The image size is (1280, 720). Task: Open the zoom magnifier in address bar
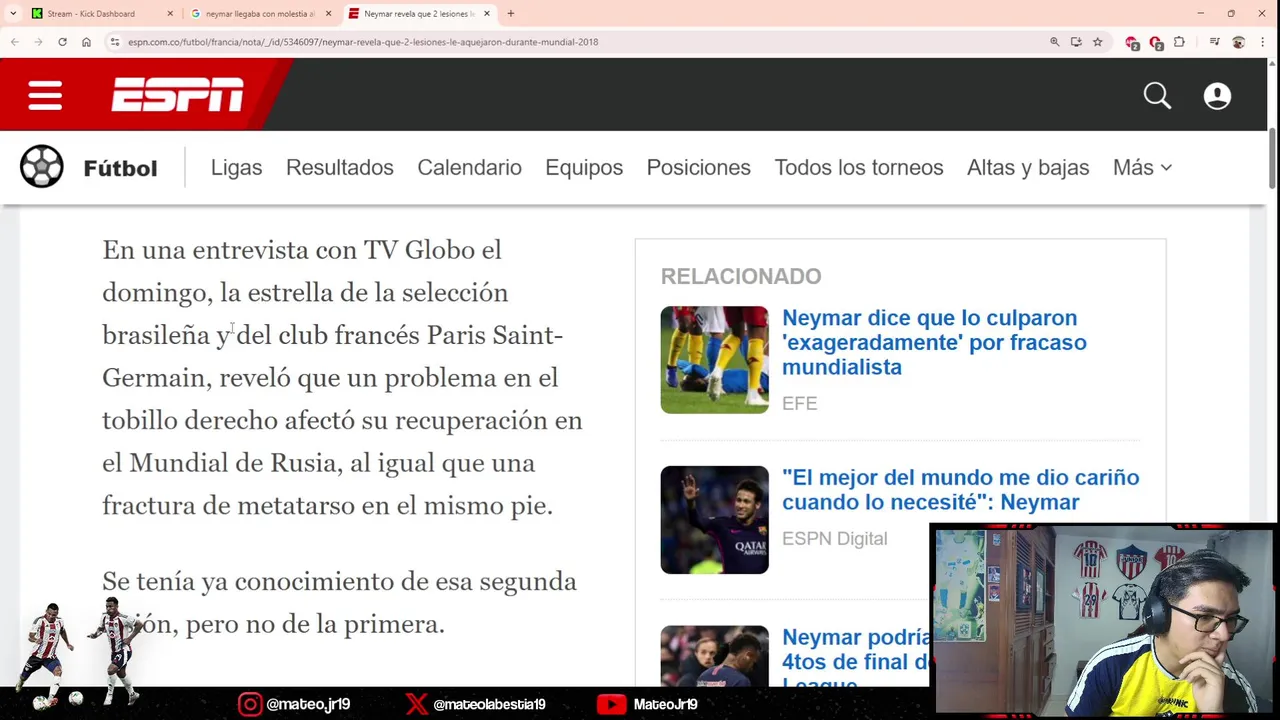1054,42
